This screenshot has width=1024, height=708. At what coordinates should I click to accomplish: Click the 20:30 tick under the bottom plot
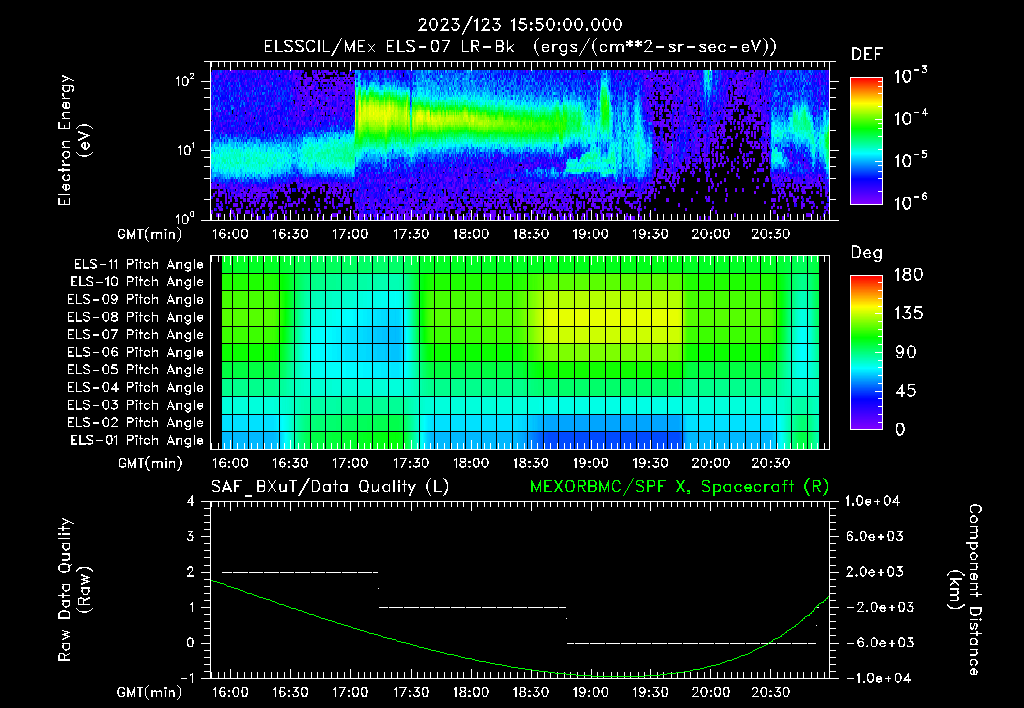(x=771, y=692)
